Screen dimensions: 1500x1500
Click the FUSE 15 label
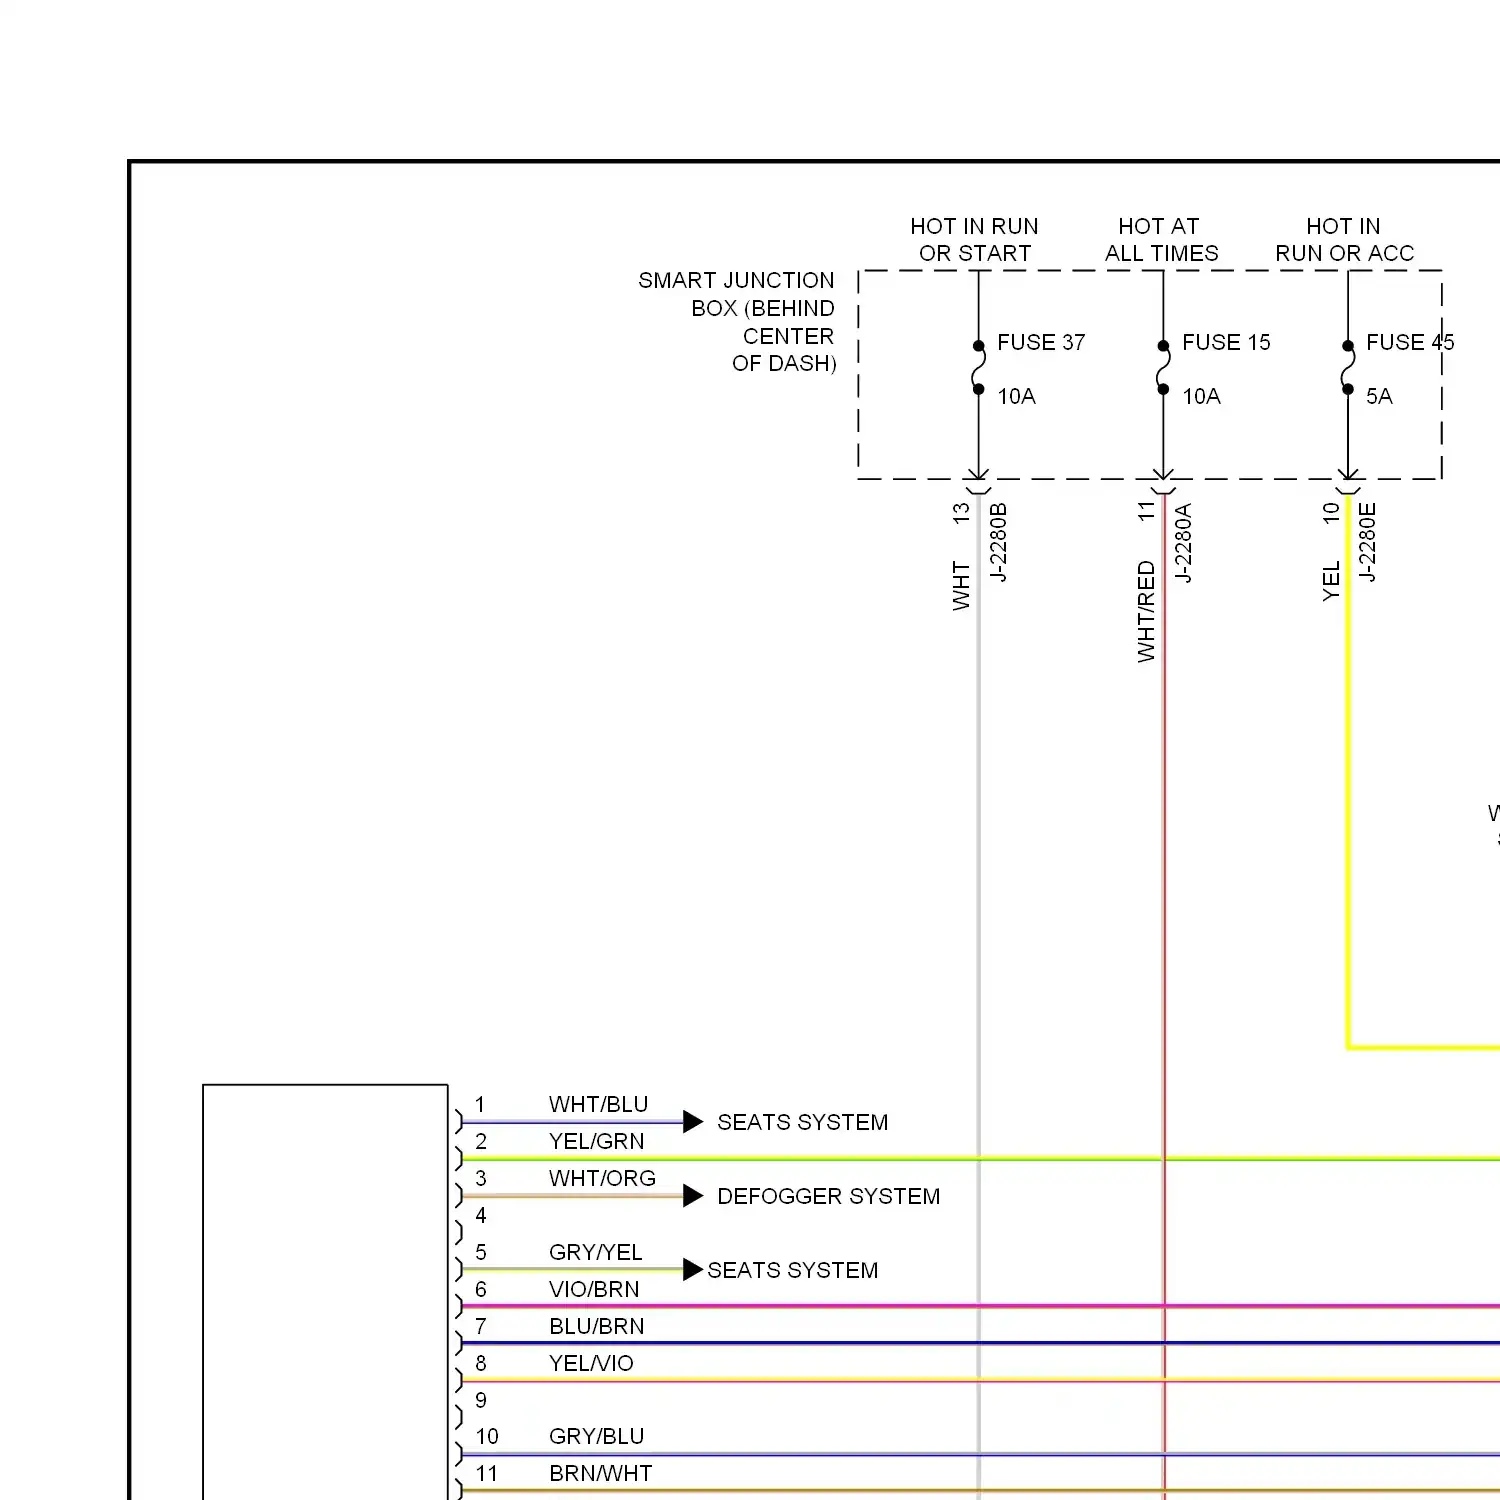tap(1226, 343)
